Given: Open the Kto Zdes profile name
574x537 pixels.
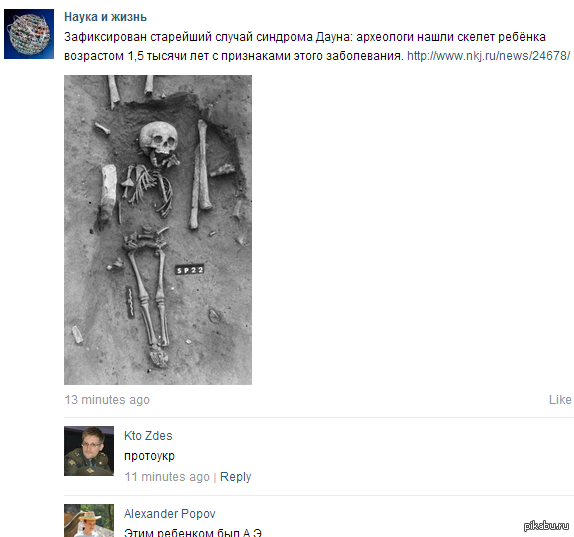Looking at the screenshot, I should tap(148, 436).
